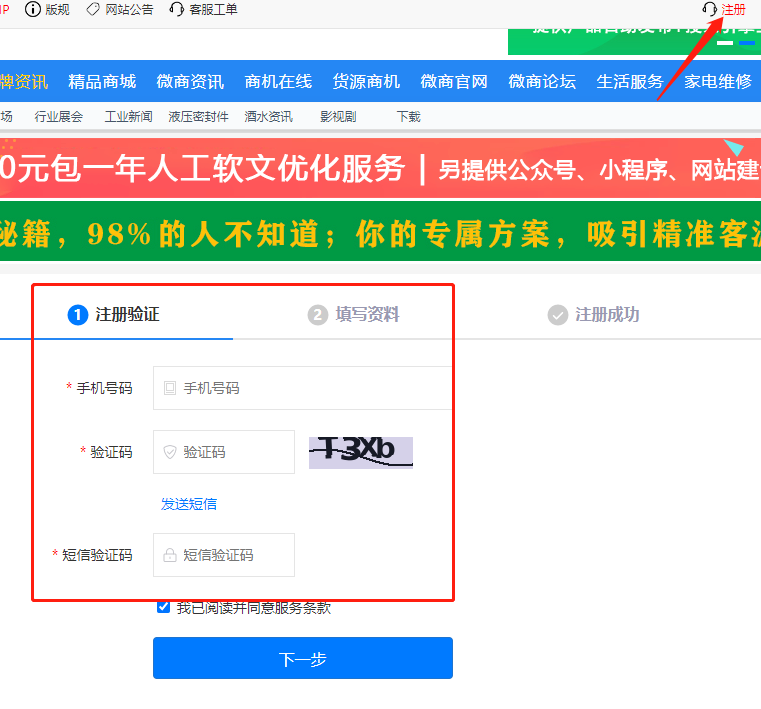
Task: Open 生活服务 navigation item
Action: pyautogui.click(x=630, y=82)
